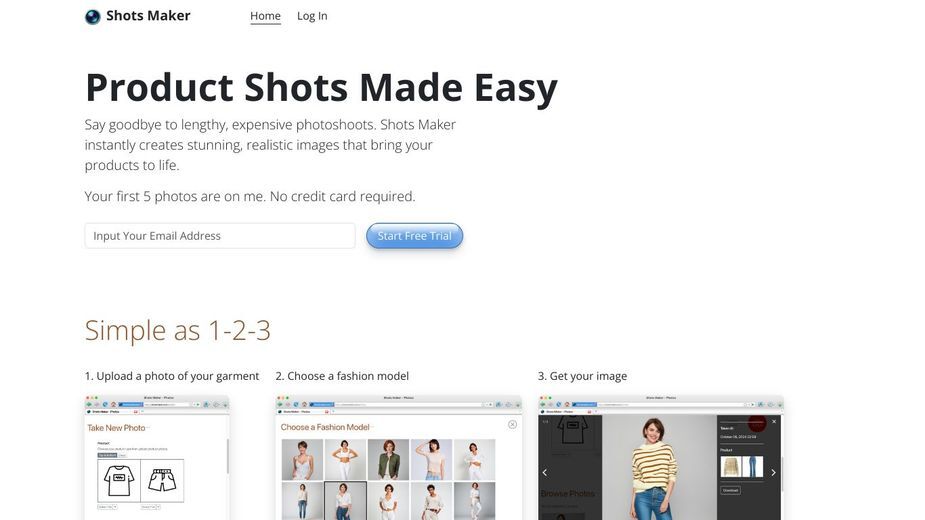The width and height of the screenshot is (925, 520).
Task: Focus the Input Your Email Address field
Action: point(219,236)
